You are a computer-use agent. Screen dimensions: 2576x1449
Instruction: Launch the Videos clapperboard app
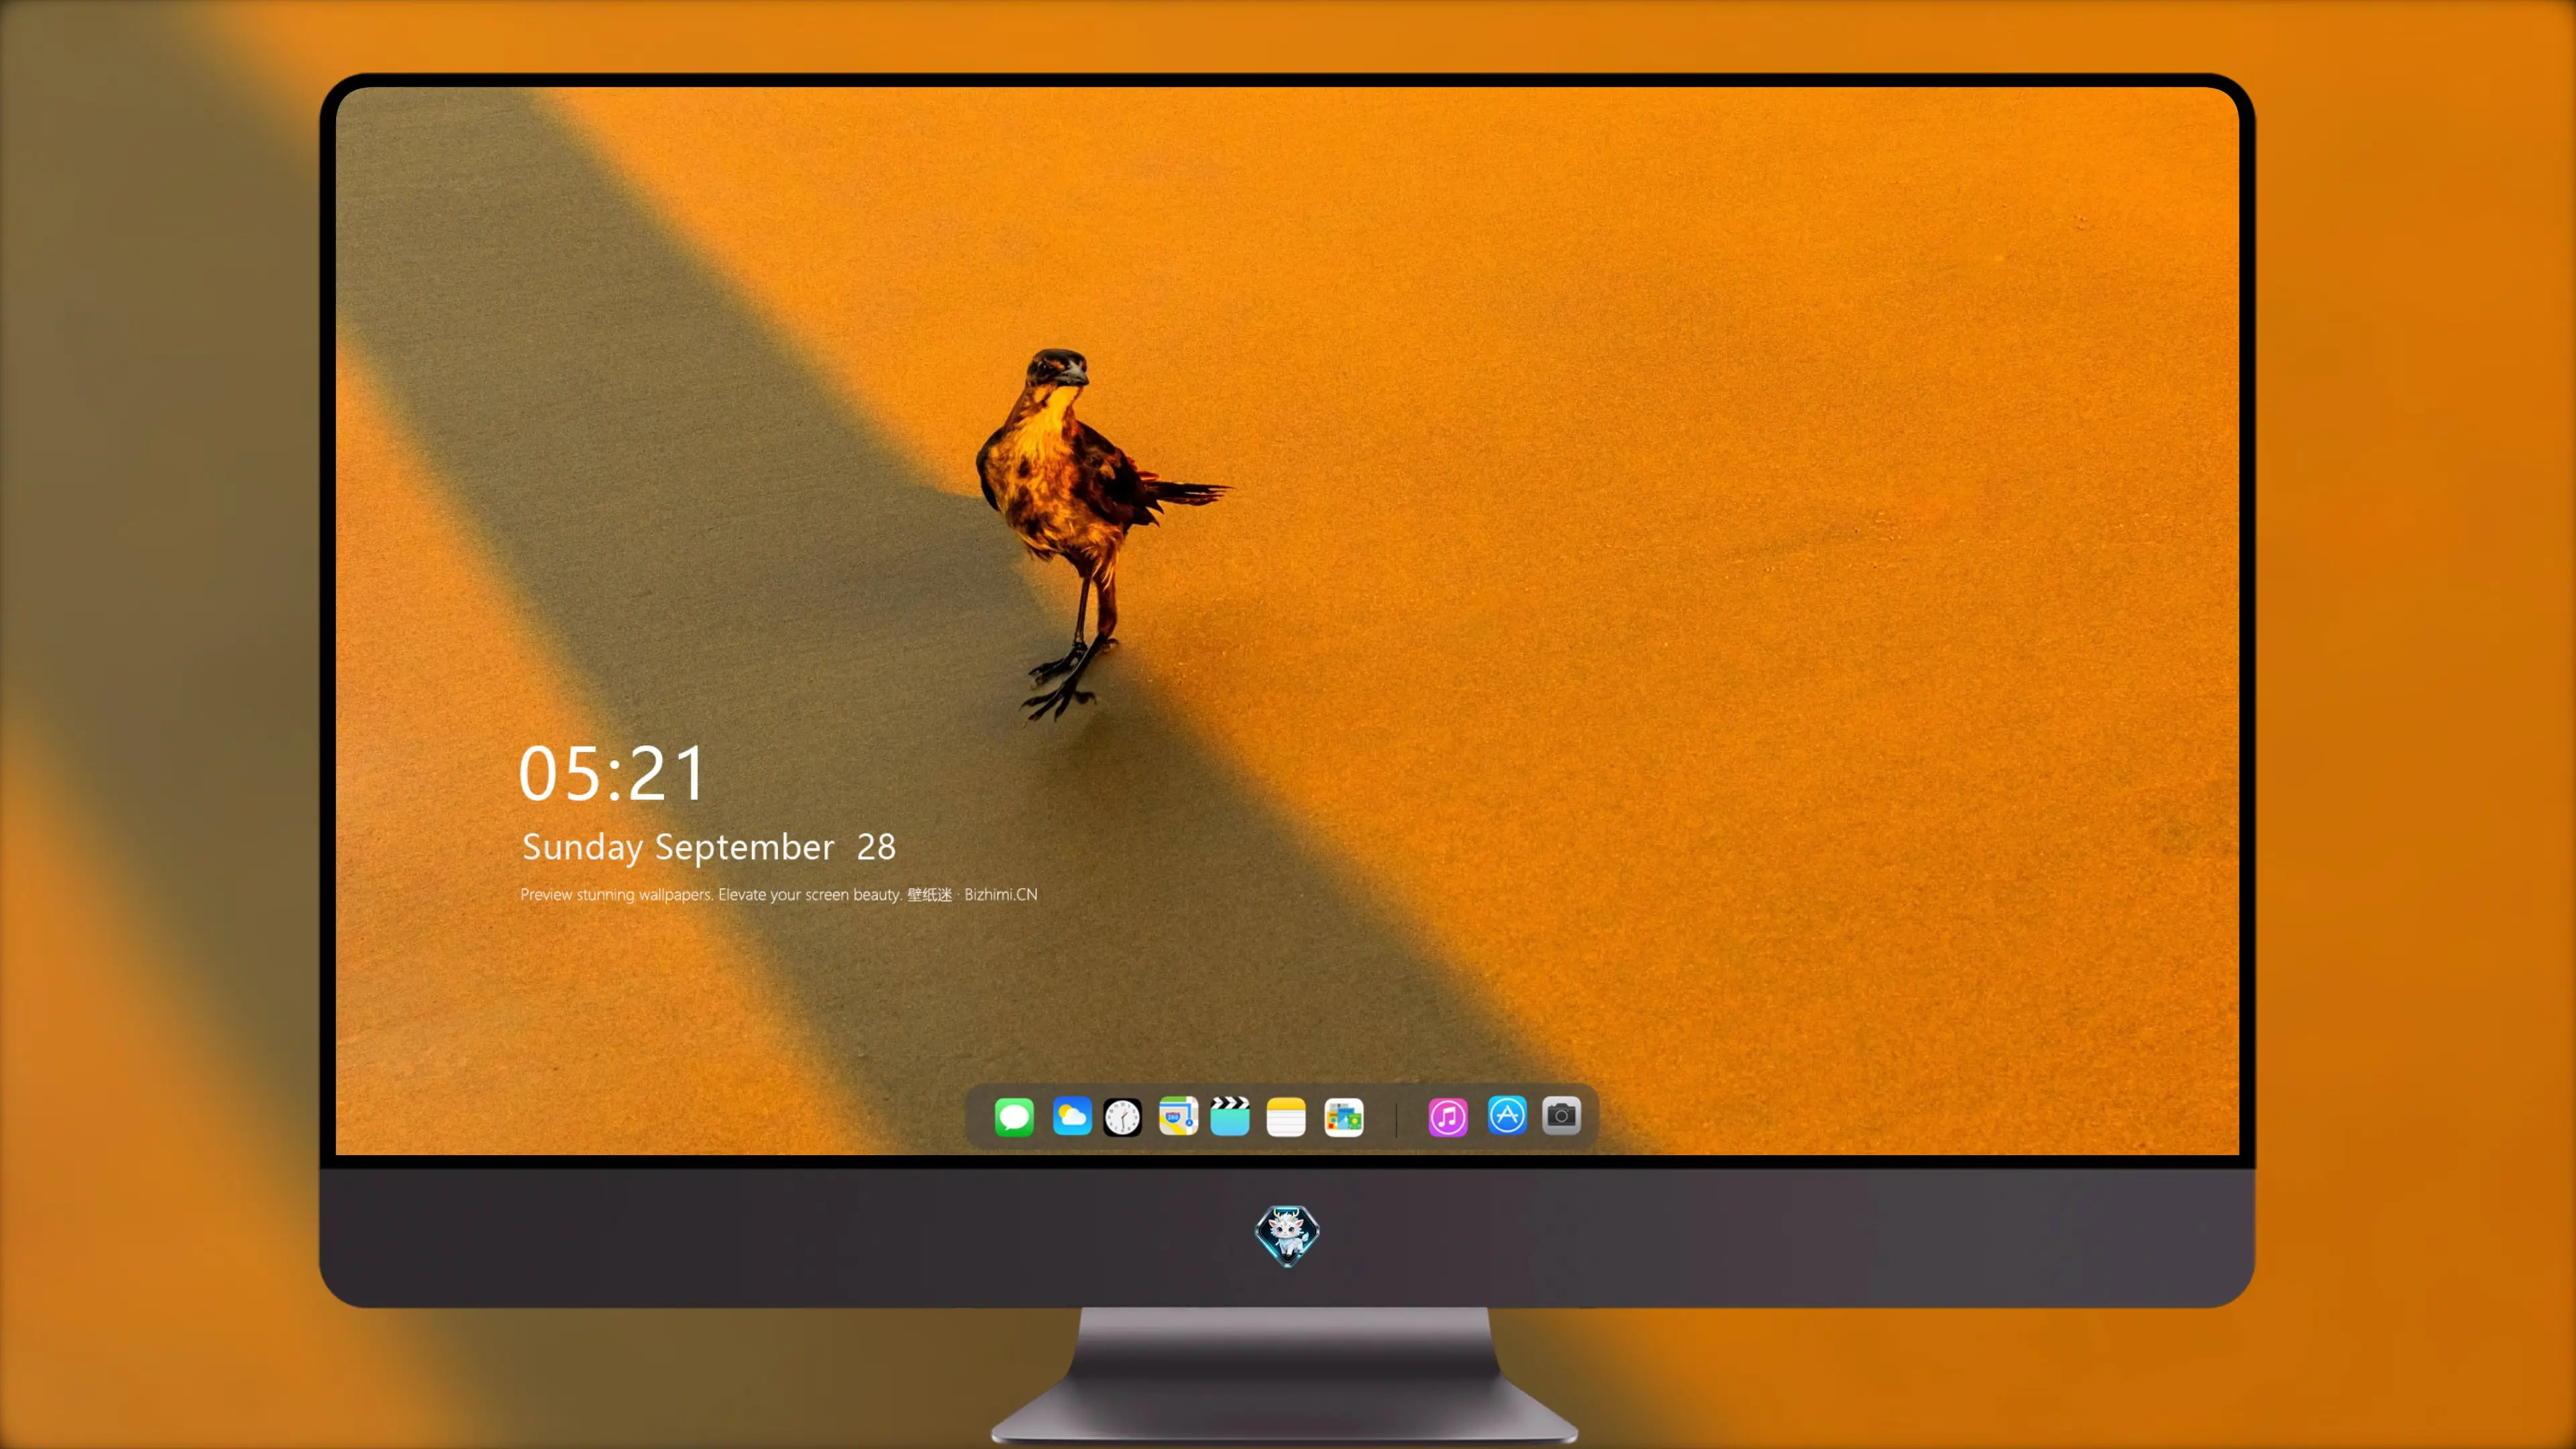tap(1230, 1116)
